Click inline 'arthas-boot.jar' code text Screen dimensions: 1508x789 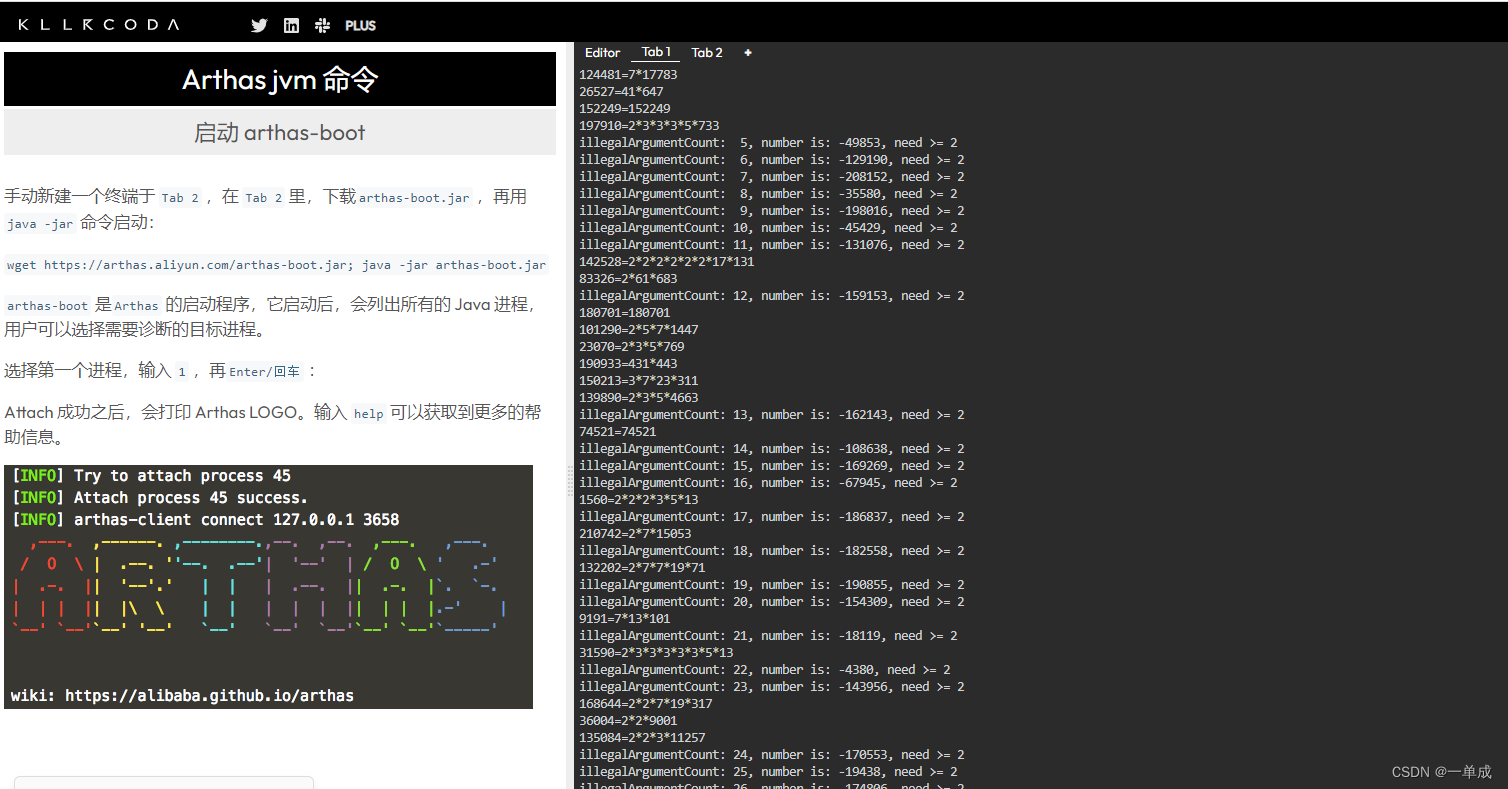pyautogui.click(x=414, y=198)
